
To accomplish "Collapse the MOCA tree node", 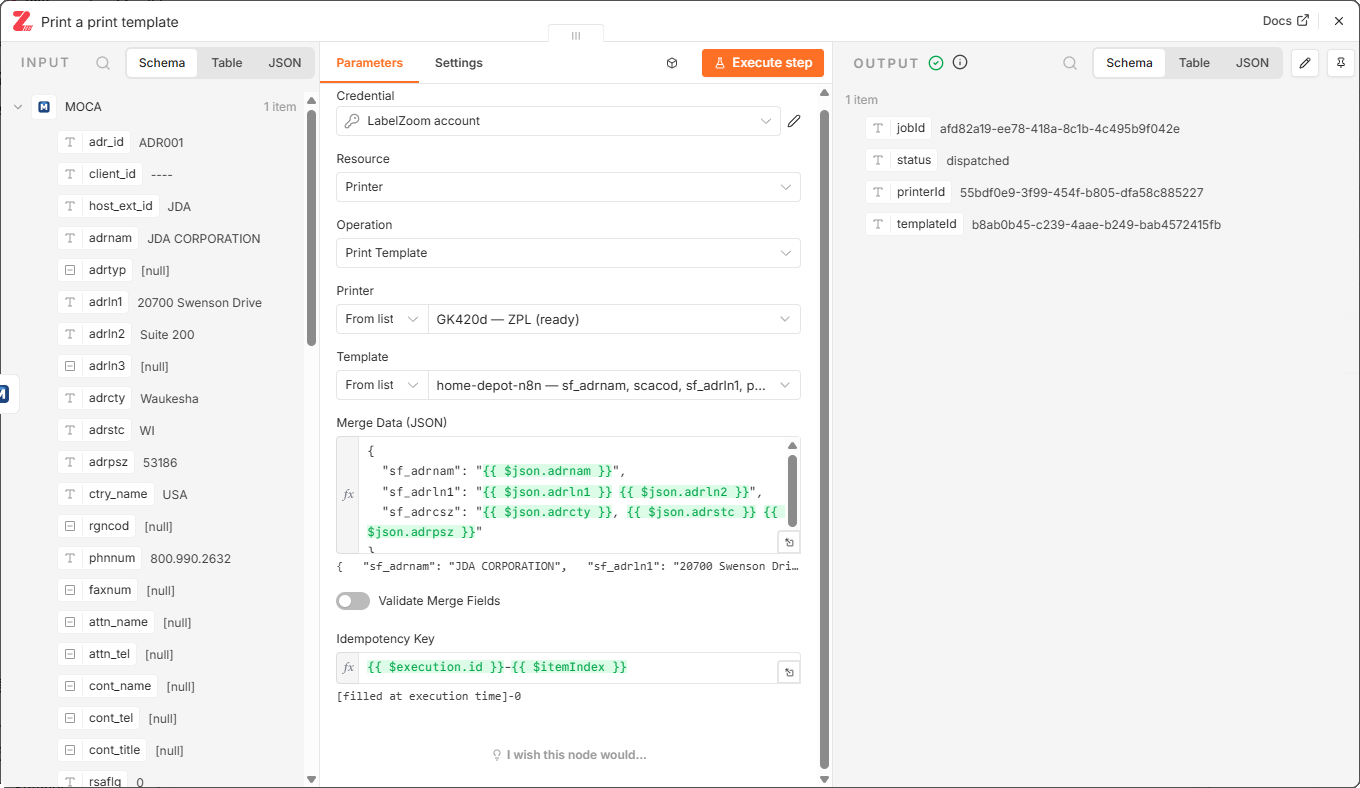I will point(18,107).
